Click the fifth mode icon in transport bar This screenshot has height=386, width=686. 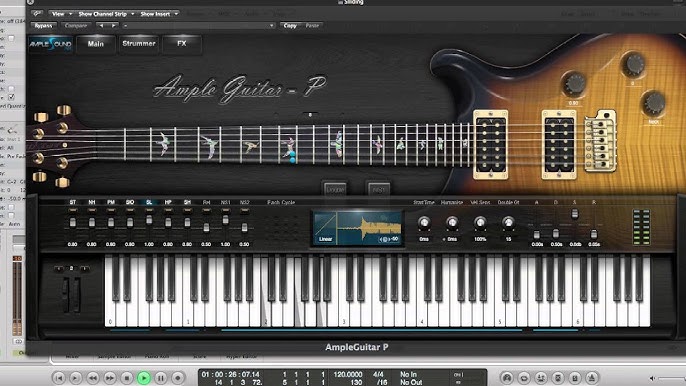click(x=575, y=378)
